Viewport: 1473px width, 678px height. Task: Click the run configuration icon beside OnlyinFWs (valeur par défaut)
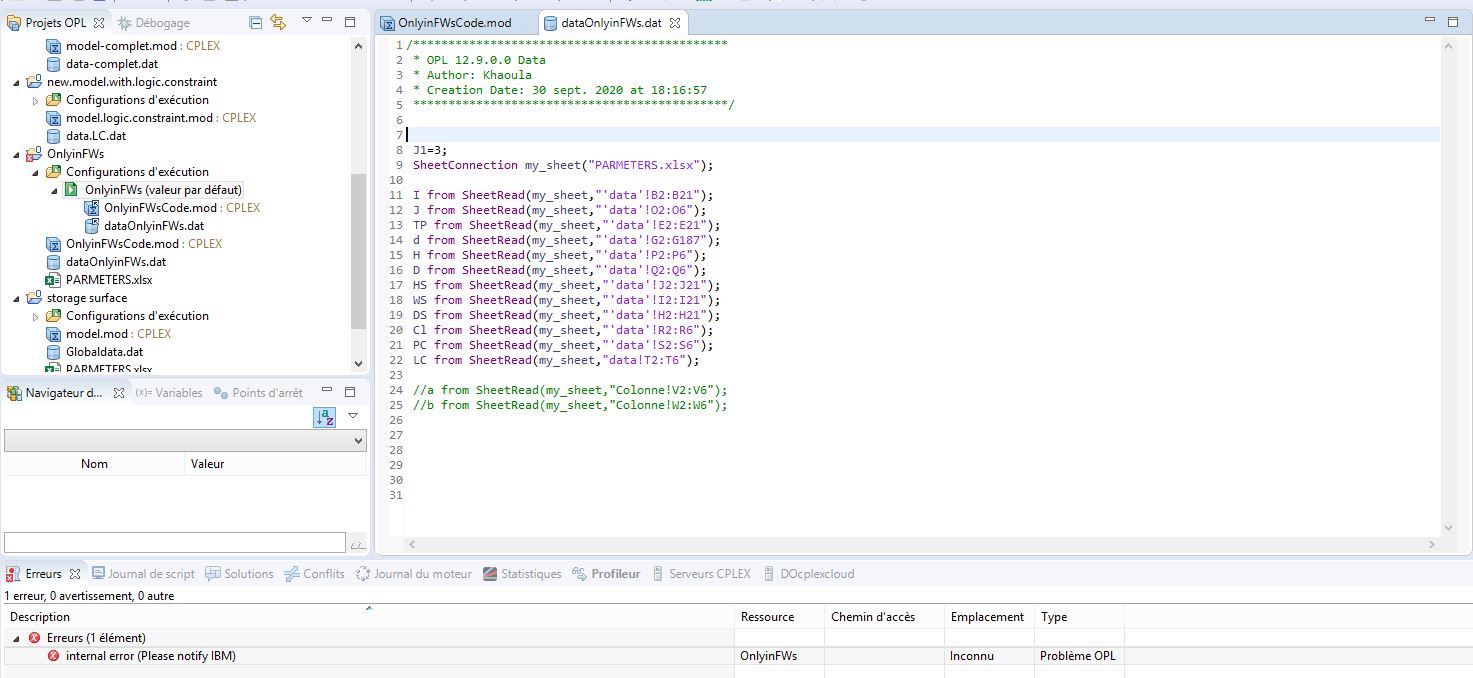(73, 190)
